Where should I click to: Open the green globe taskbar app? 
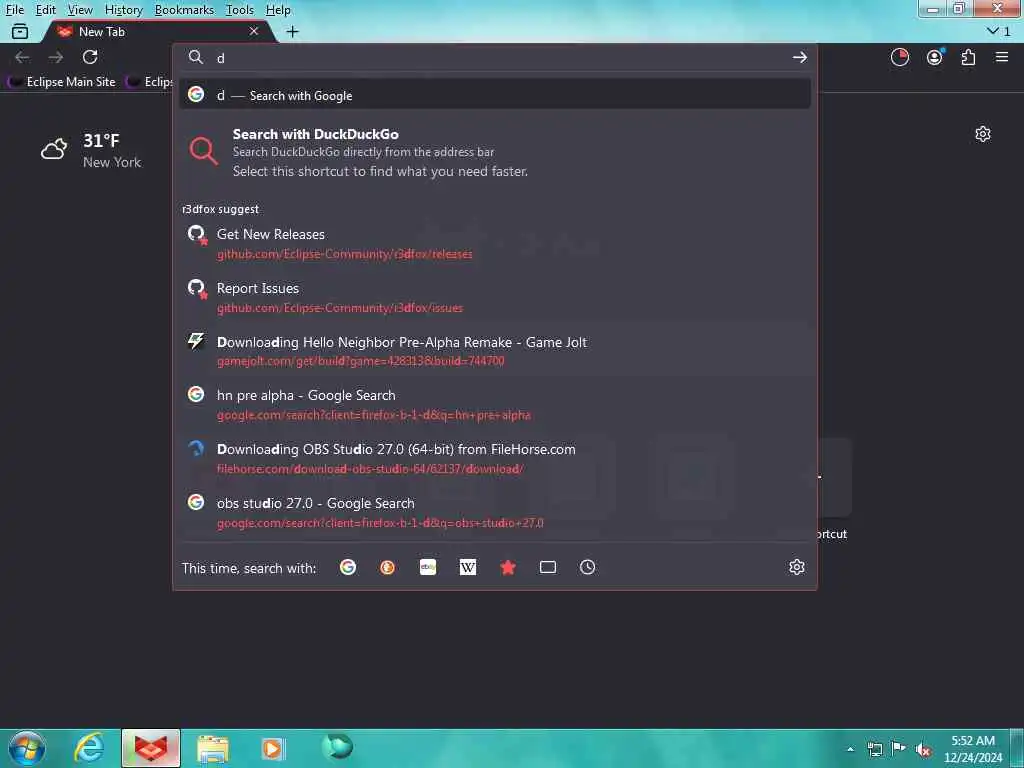coord(338,747)
